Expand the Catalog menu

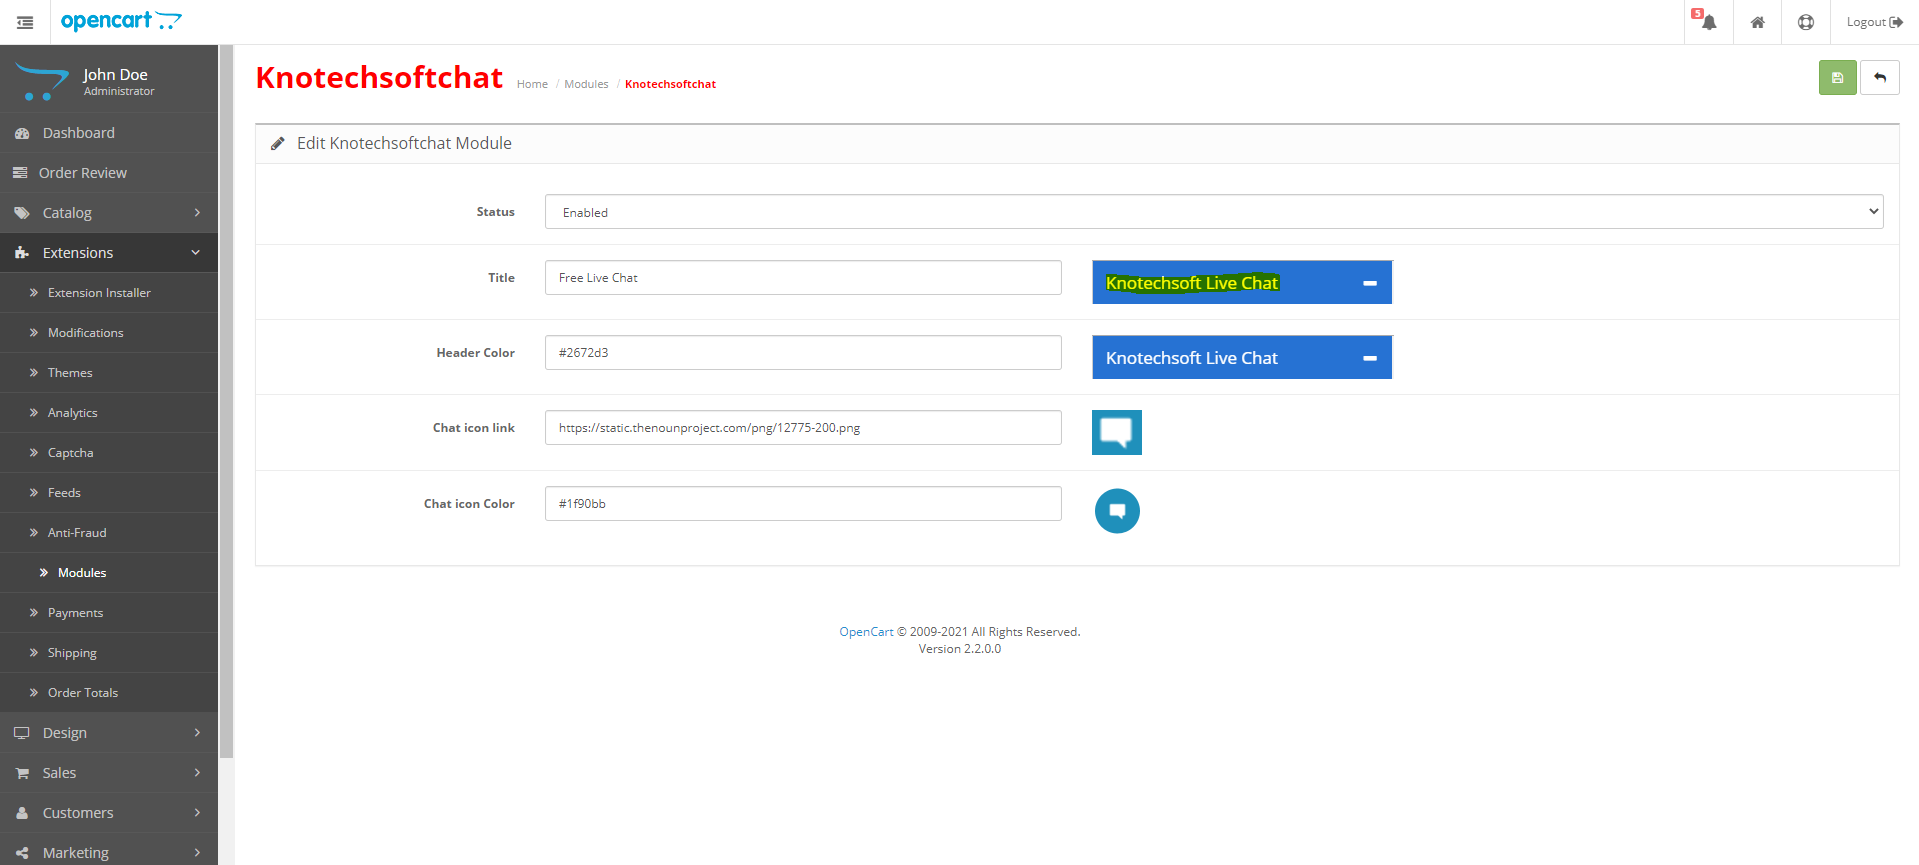[x=109, y=213]
